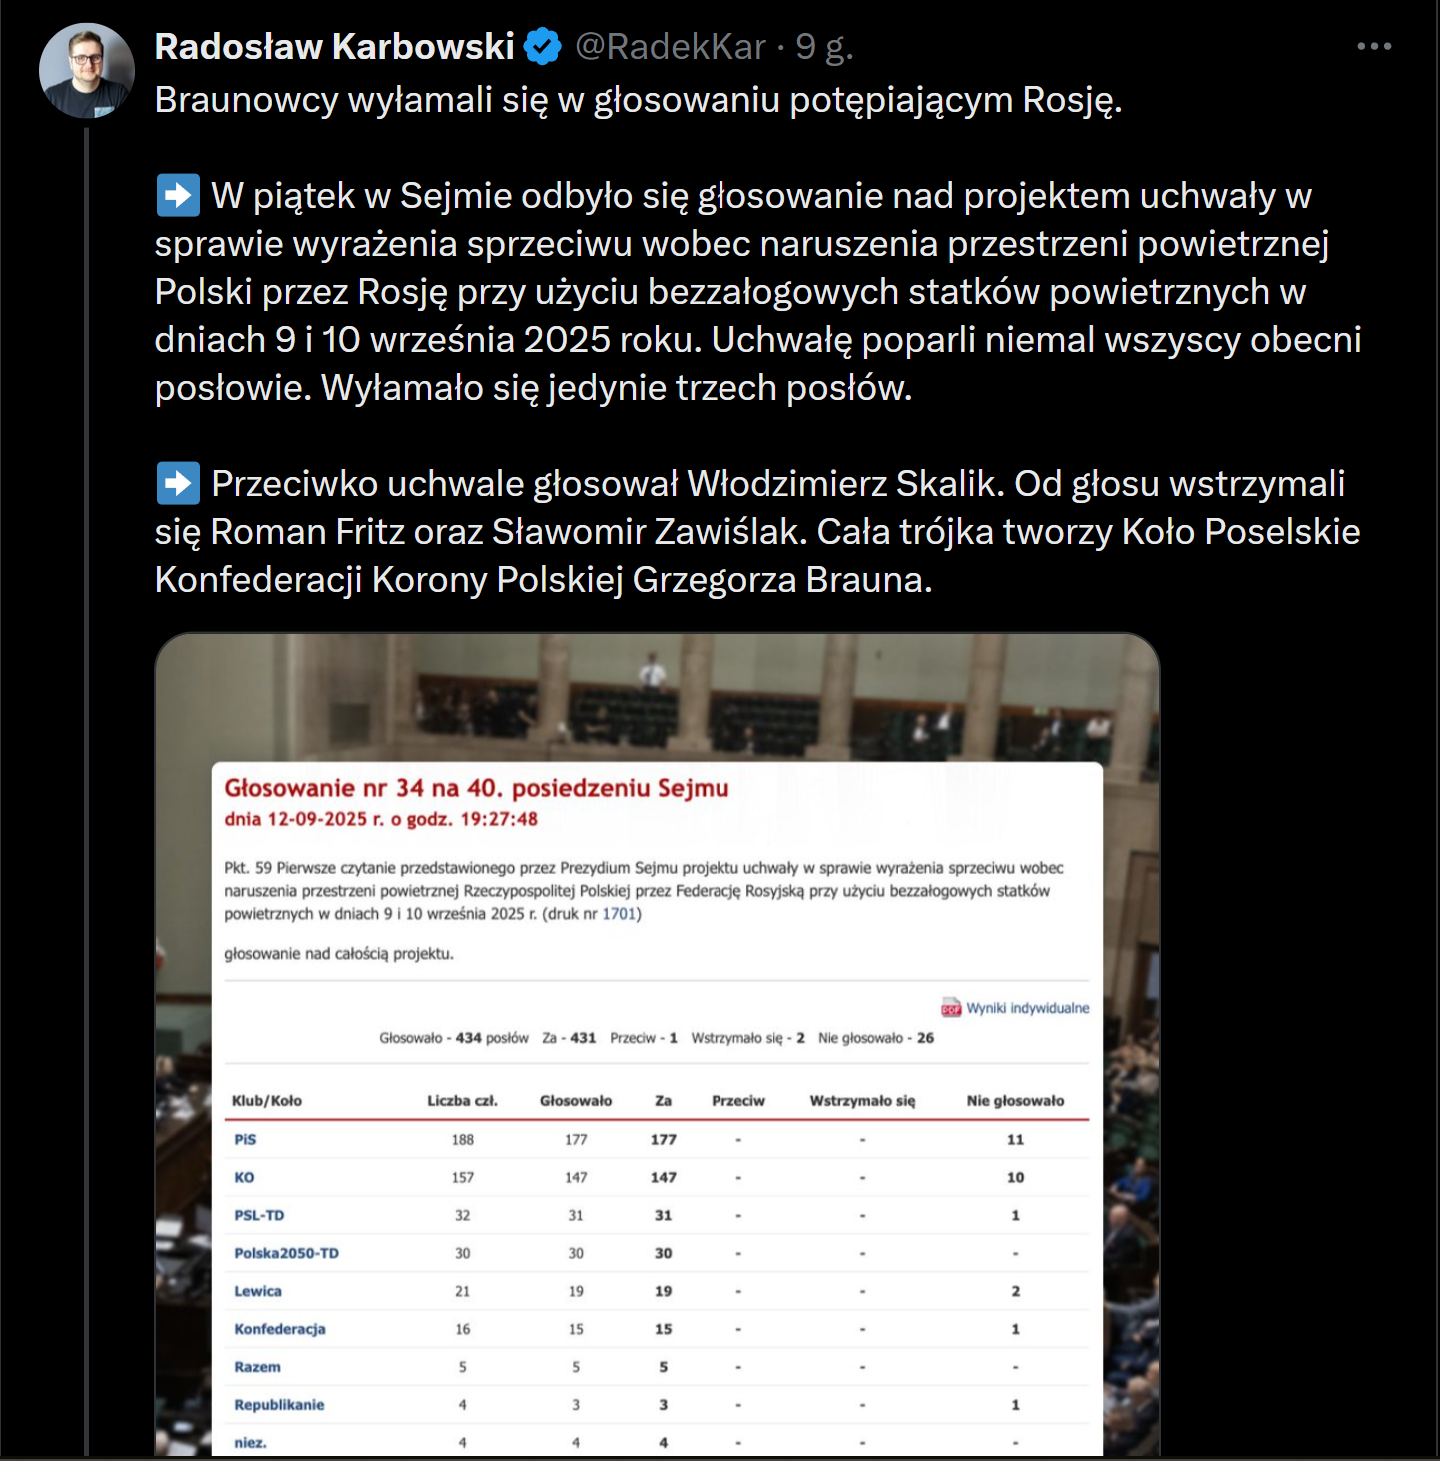Enlarge the Sejm chamber photo attachment
Viewport: 1440px width, 1461px height.
pyautogui.click(x=657, y=700)
